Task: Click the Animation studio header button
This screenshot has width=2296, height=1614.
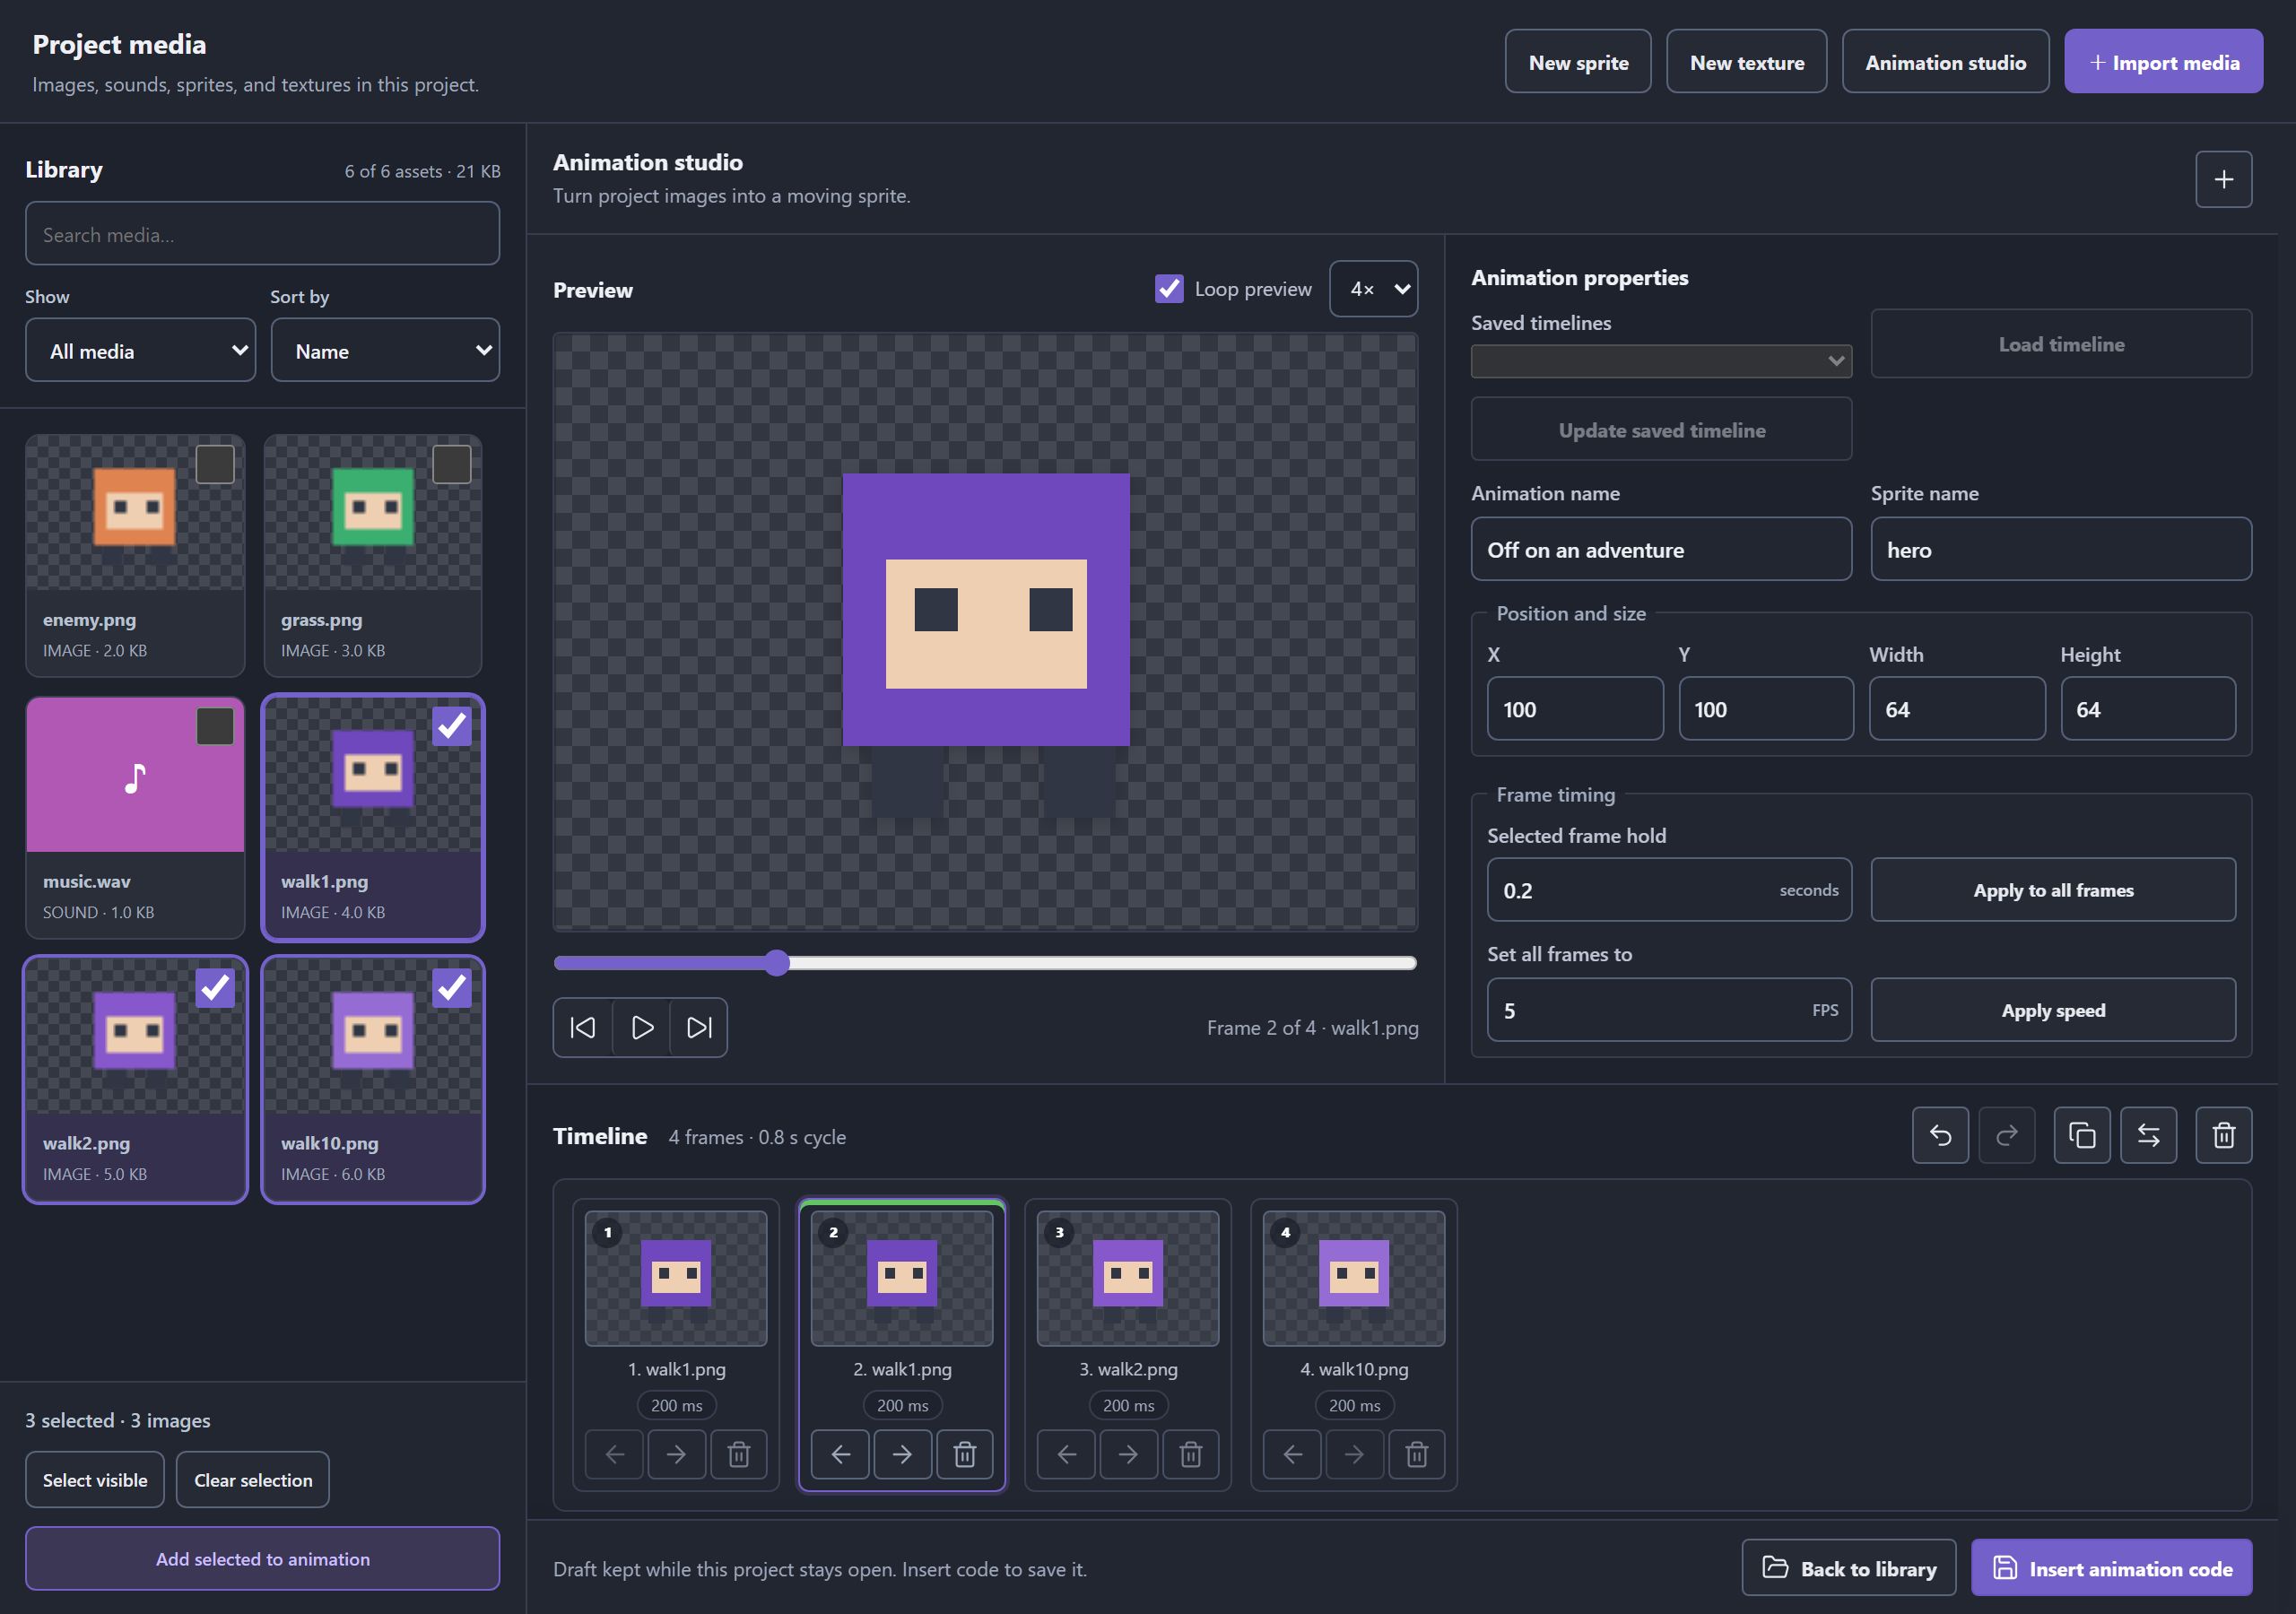Action: (1946, 62)
